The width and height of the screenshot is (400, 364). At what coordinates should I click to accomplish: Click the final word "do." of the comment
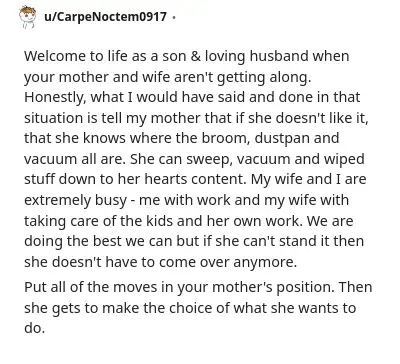click(x=34, y=328)
